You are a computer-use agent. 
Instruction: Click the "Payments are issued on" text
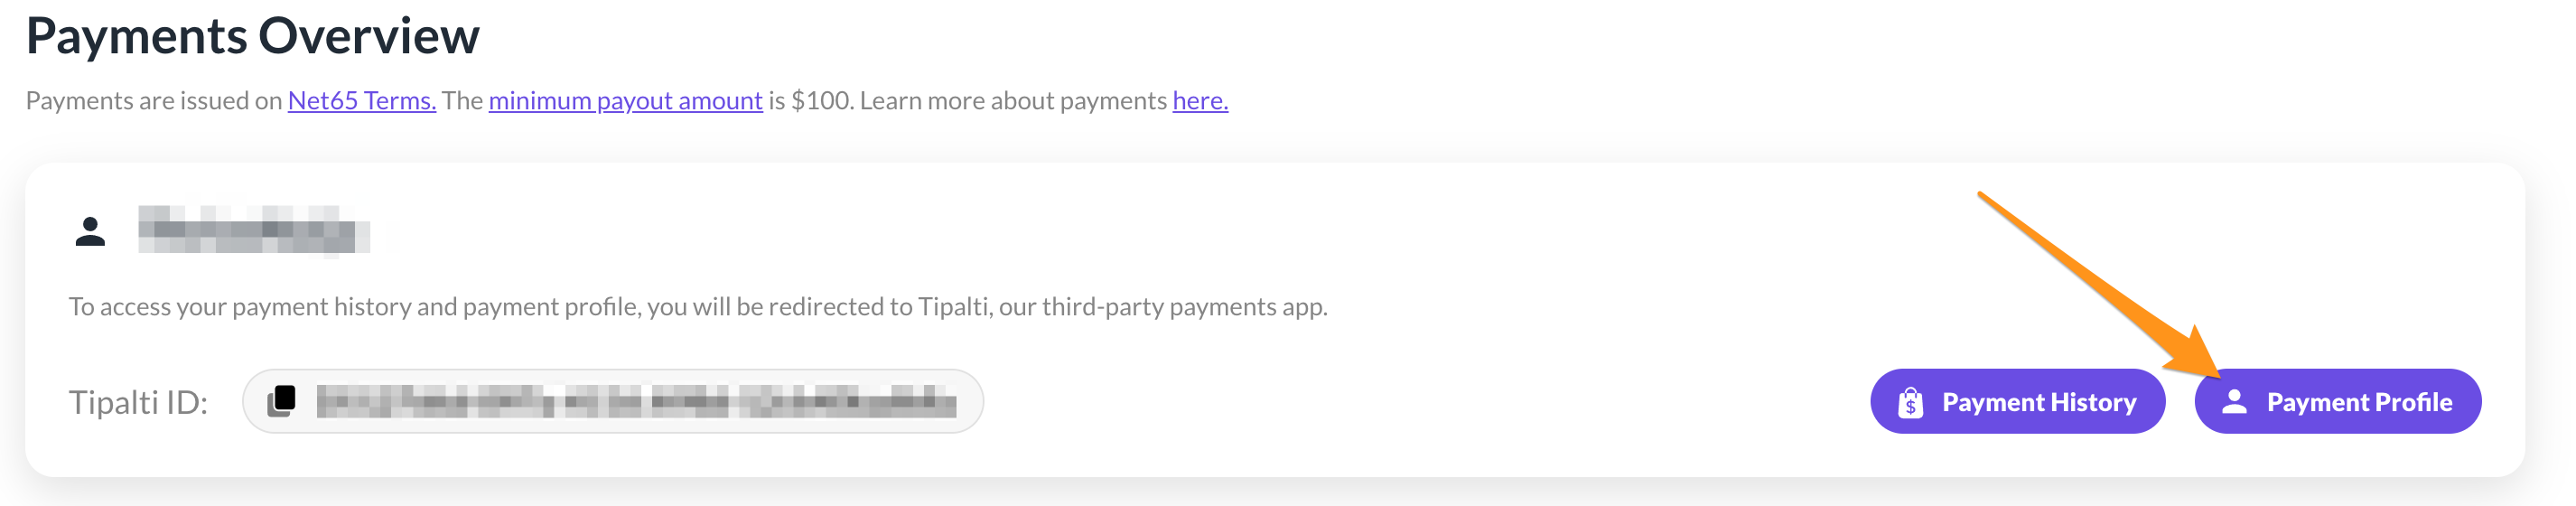154,101
